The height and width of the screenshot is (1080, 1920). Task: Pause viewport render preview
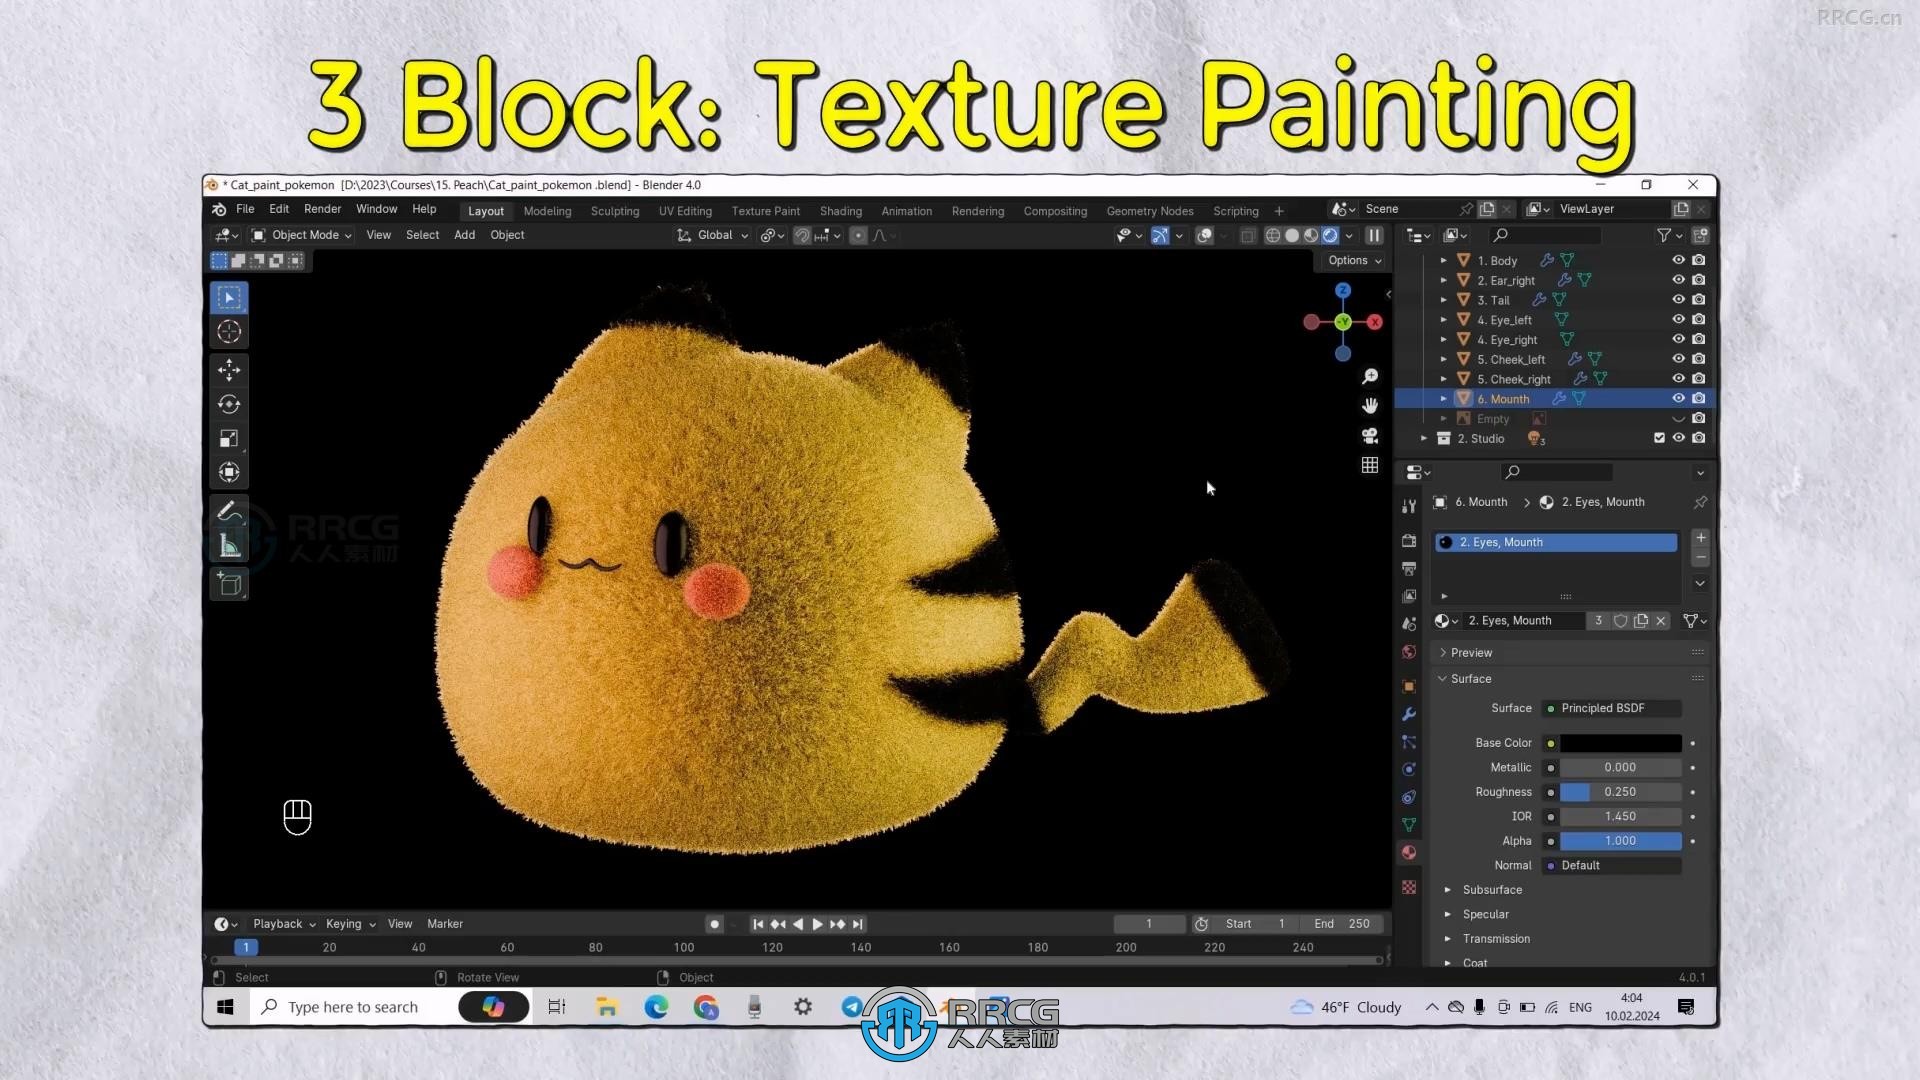1374,235
